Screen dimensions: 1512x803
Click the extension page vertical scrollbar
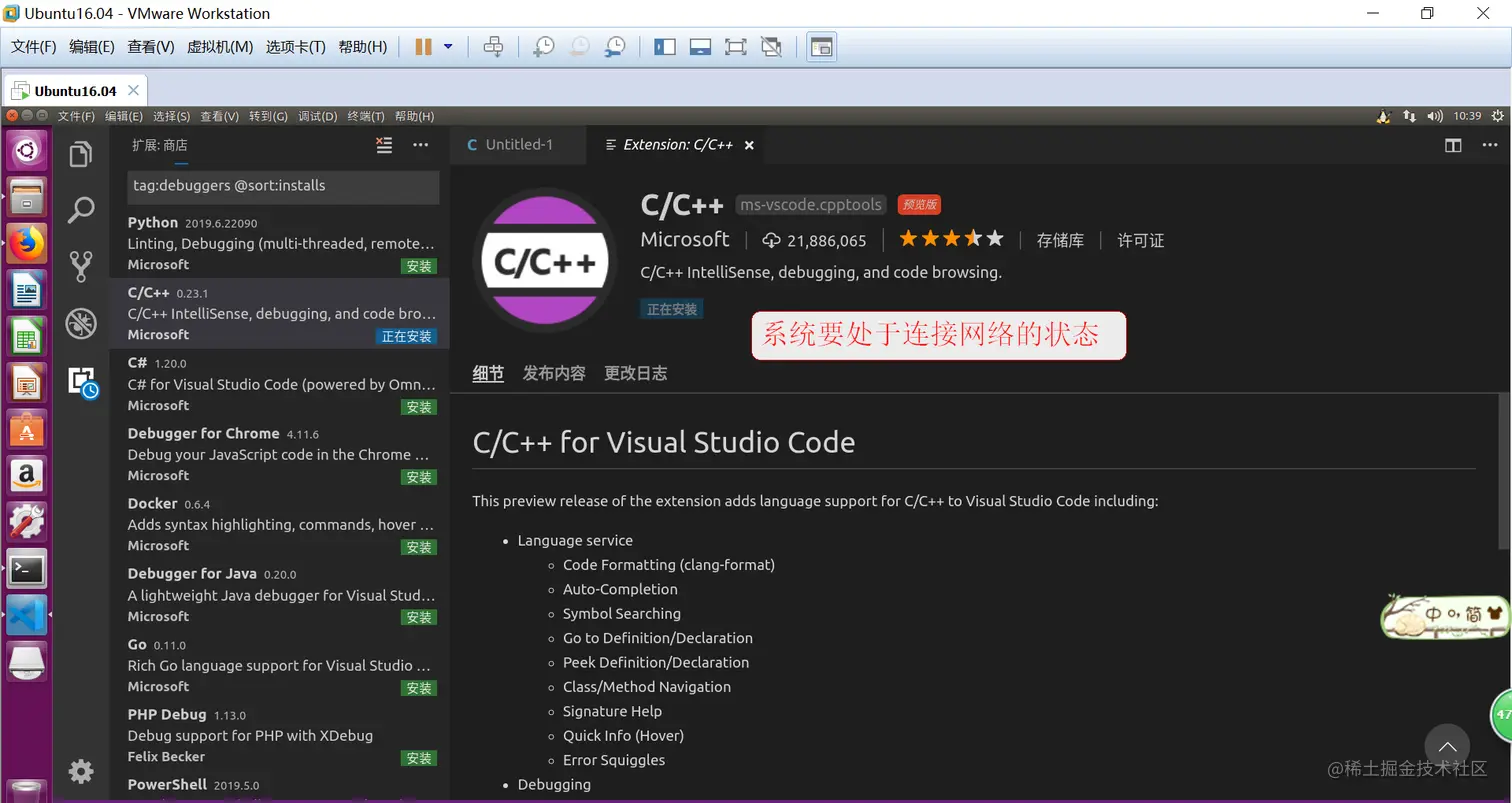tap(1505, 471)
